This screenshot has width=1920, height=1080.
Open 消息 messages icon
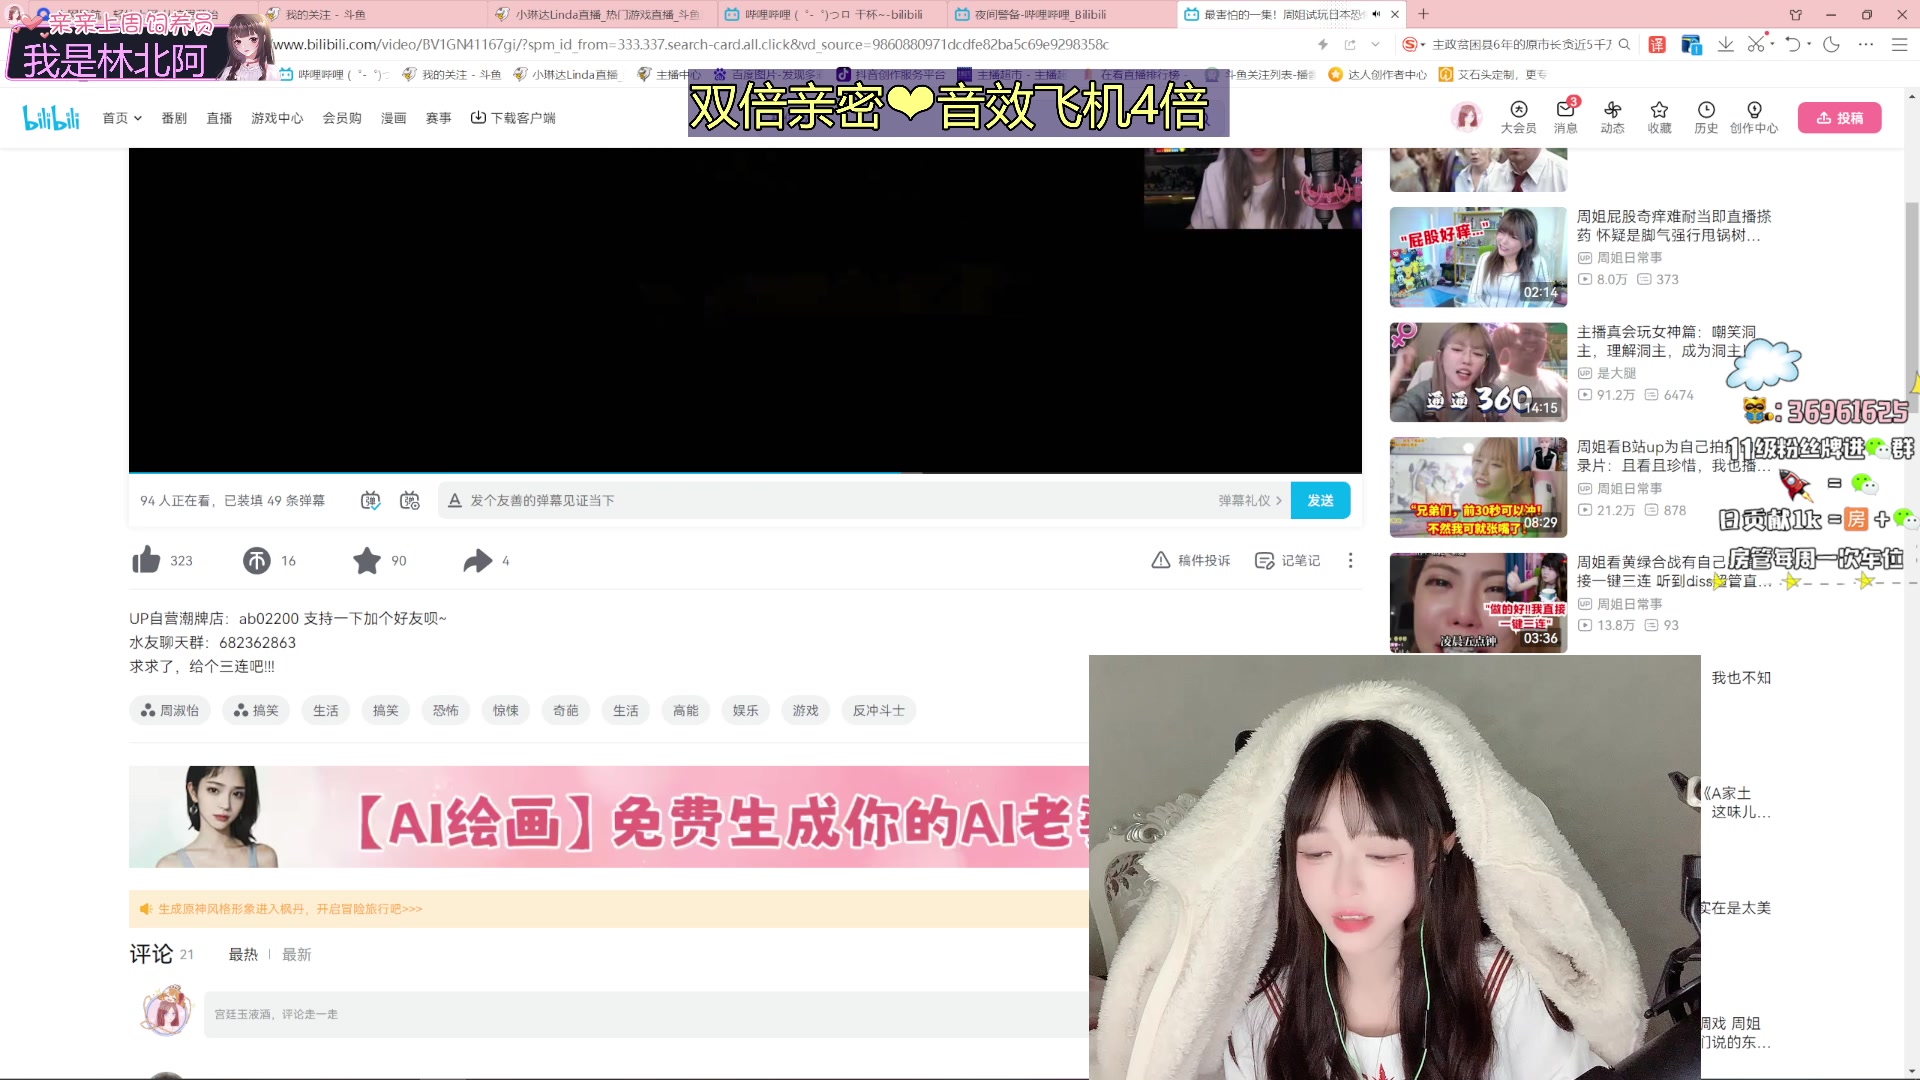[1565, 117]
